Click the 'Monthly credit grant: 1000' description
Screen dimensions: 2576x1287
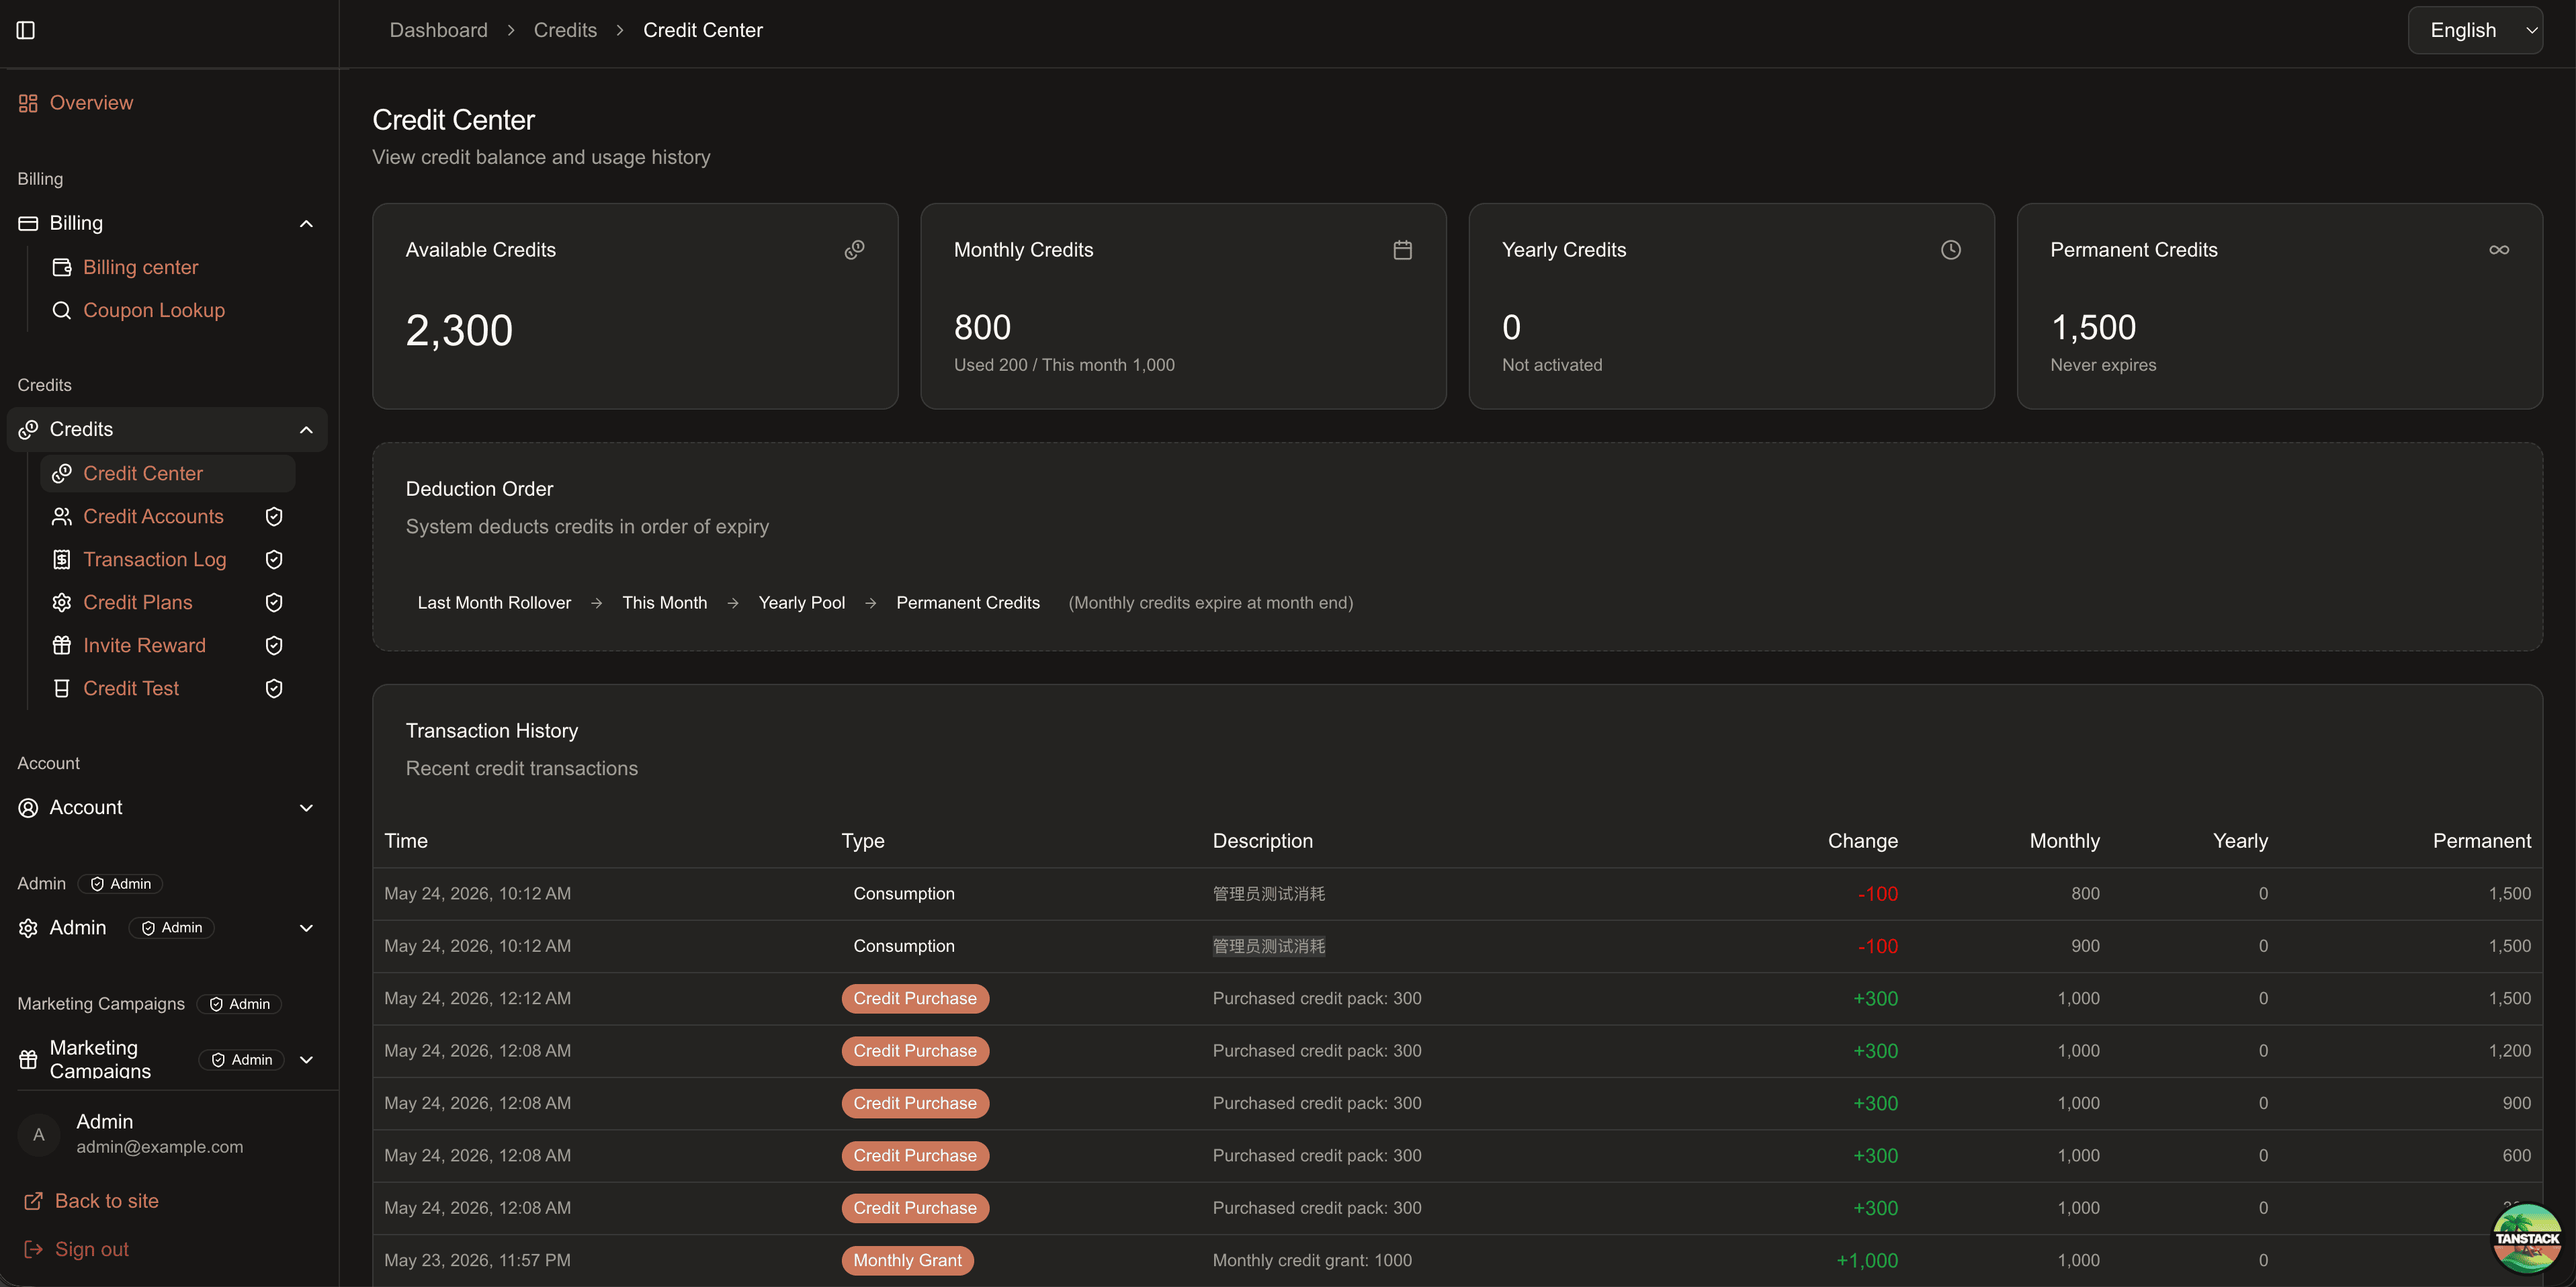1312,1260
